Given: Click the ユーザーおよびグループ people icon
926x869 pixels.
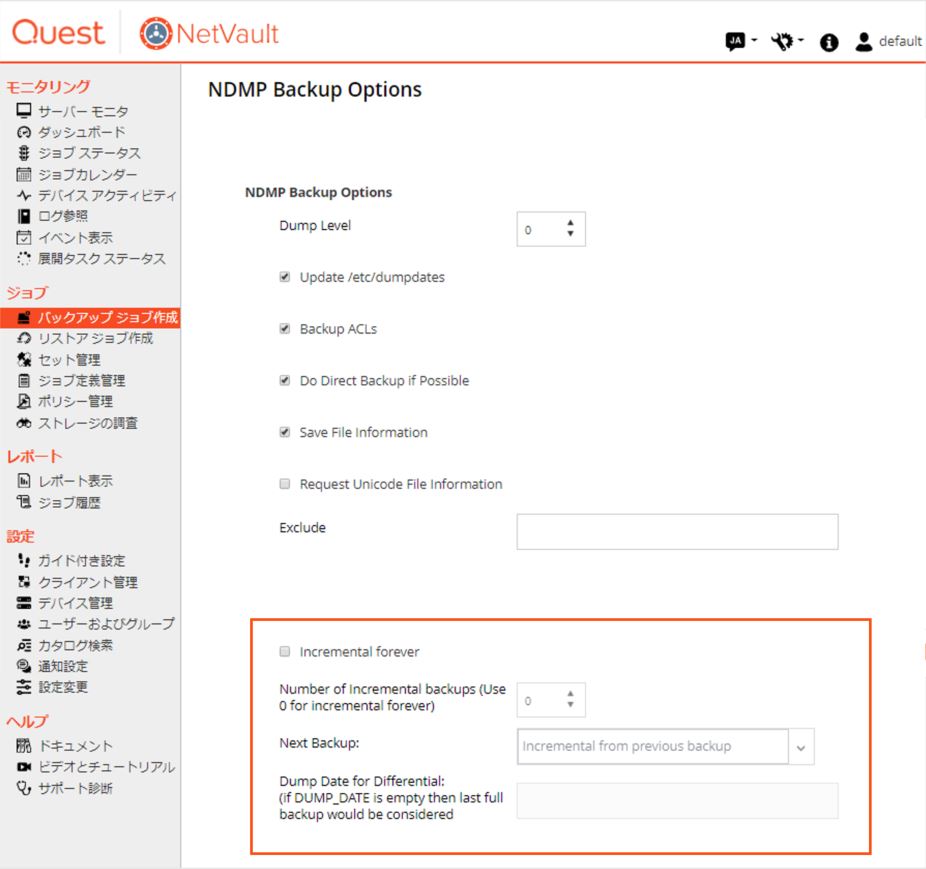Looking at the screenshot, I should (24, 624).
